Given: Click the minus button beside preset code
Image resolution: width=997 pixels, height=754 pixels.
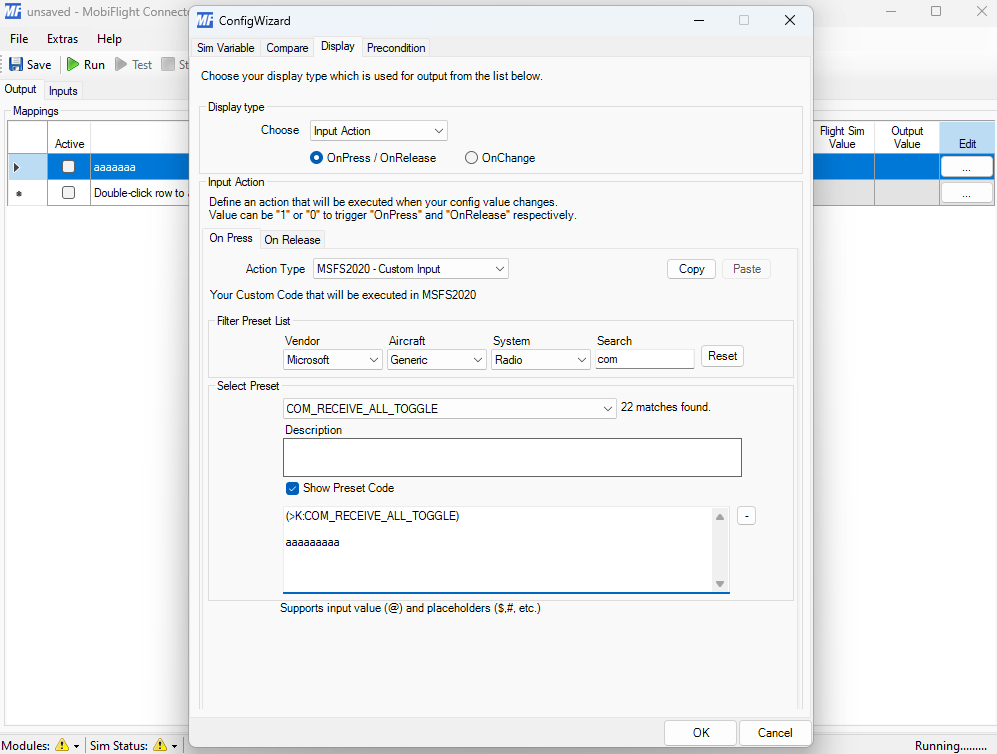Looking at the screenshot, I should 746,516.
